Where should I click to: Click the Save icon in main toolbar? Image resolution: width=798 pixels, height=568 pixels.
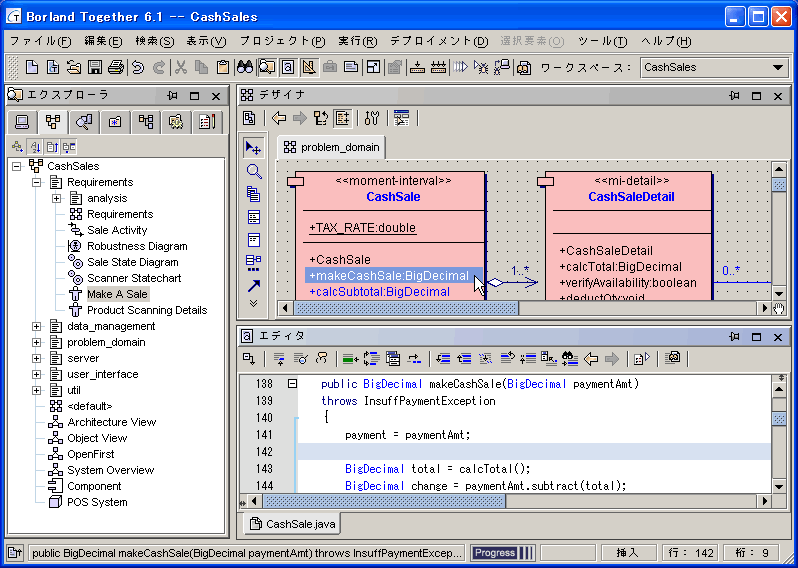pyautogui.click(x=95, y=67)
